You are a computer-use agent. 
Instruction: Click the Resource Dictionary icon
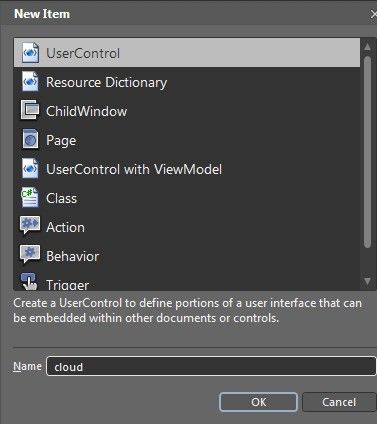(30, 82)
